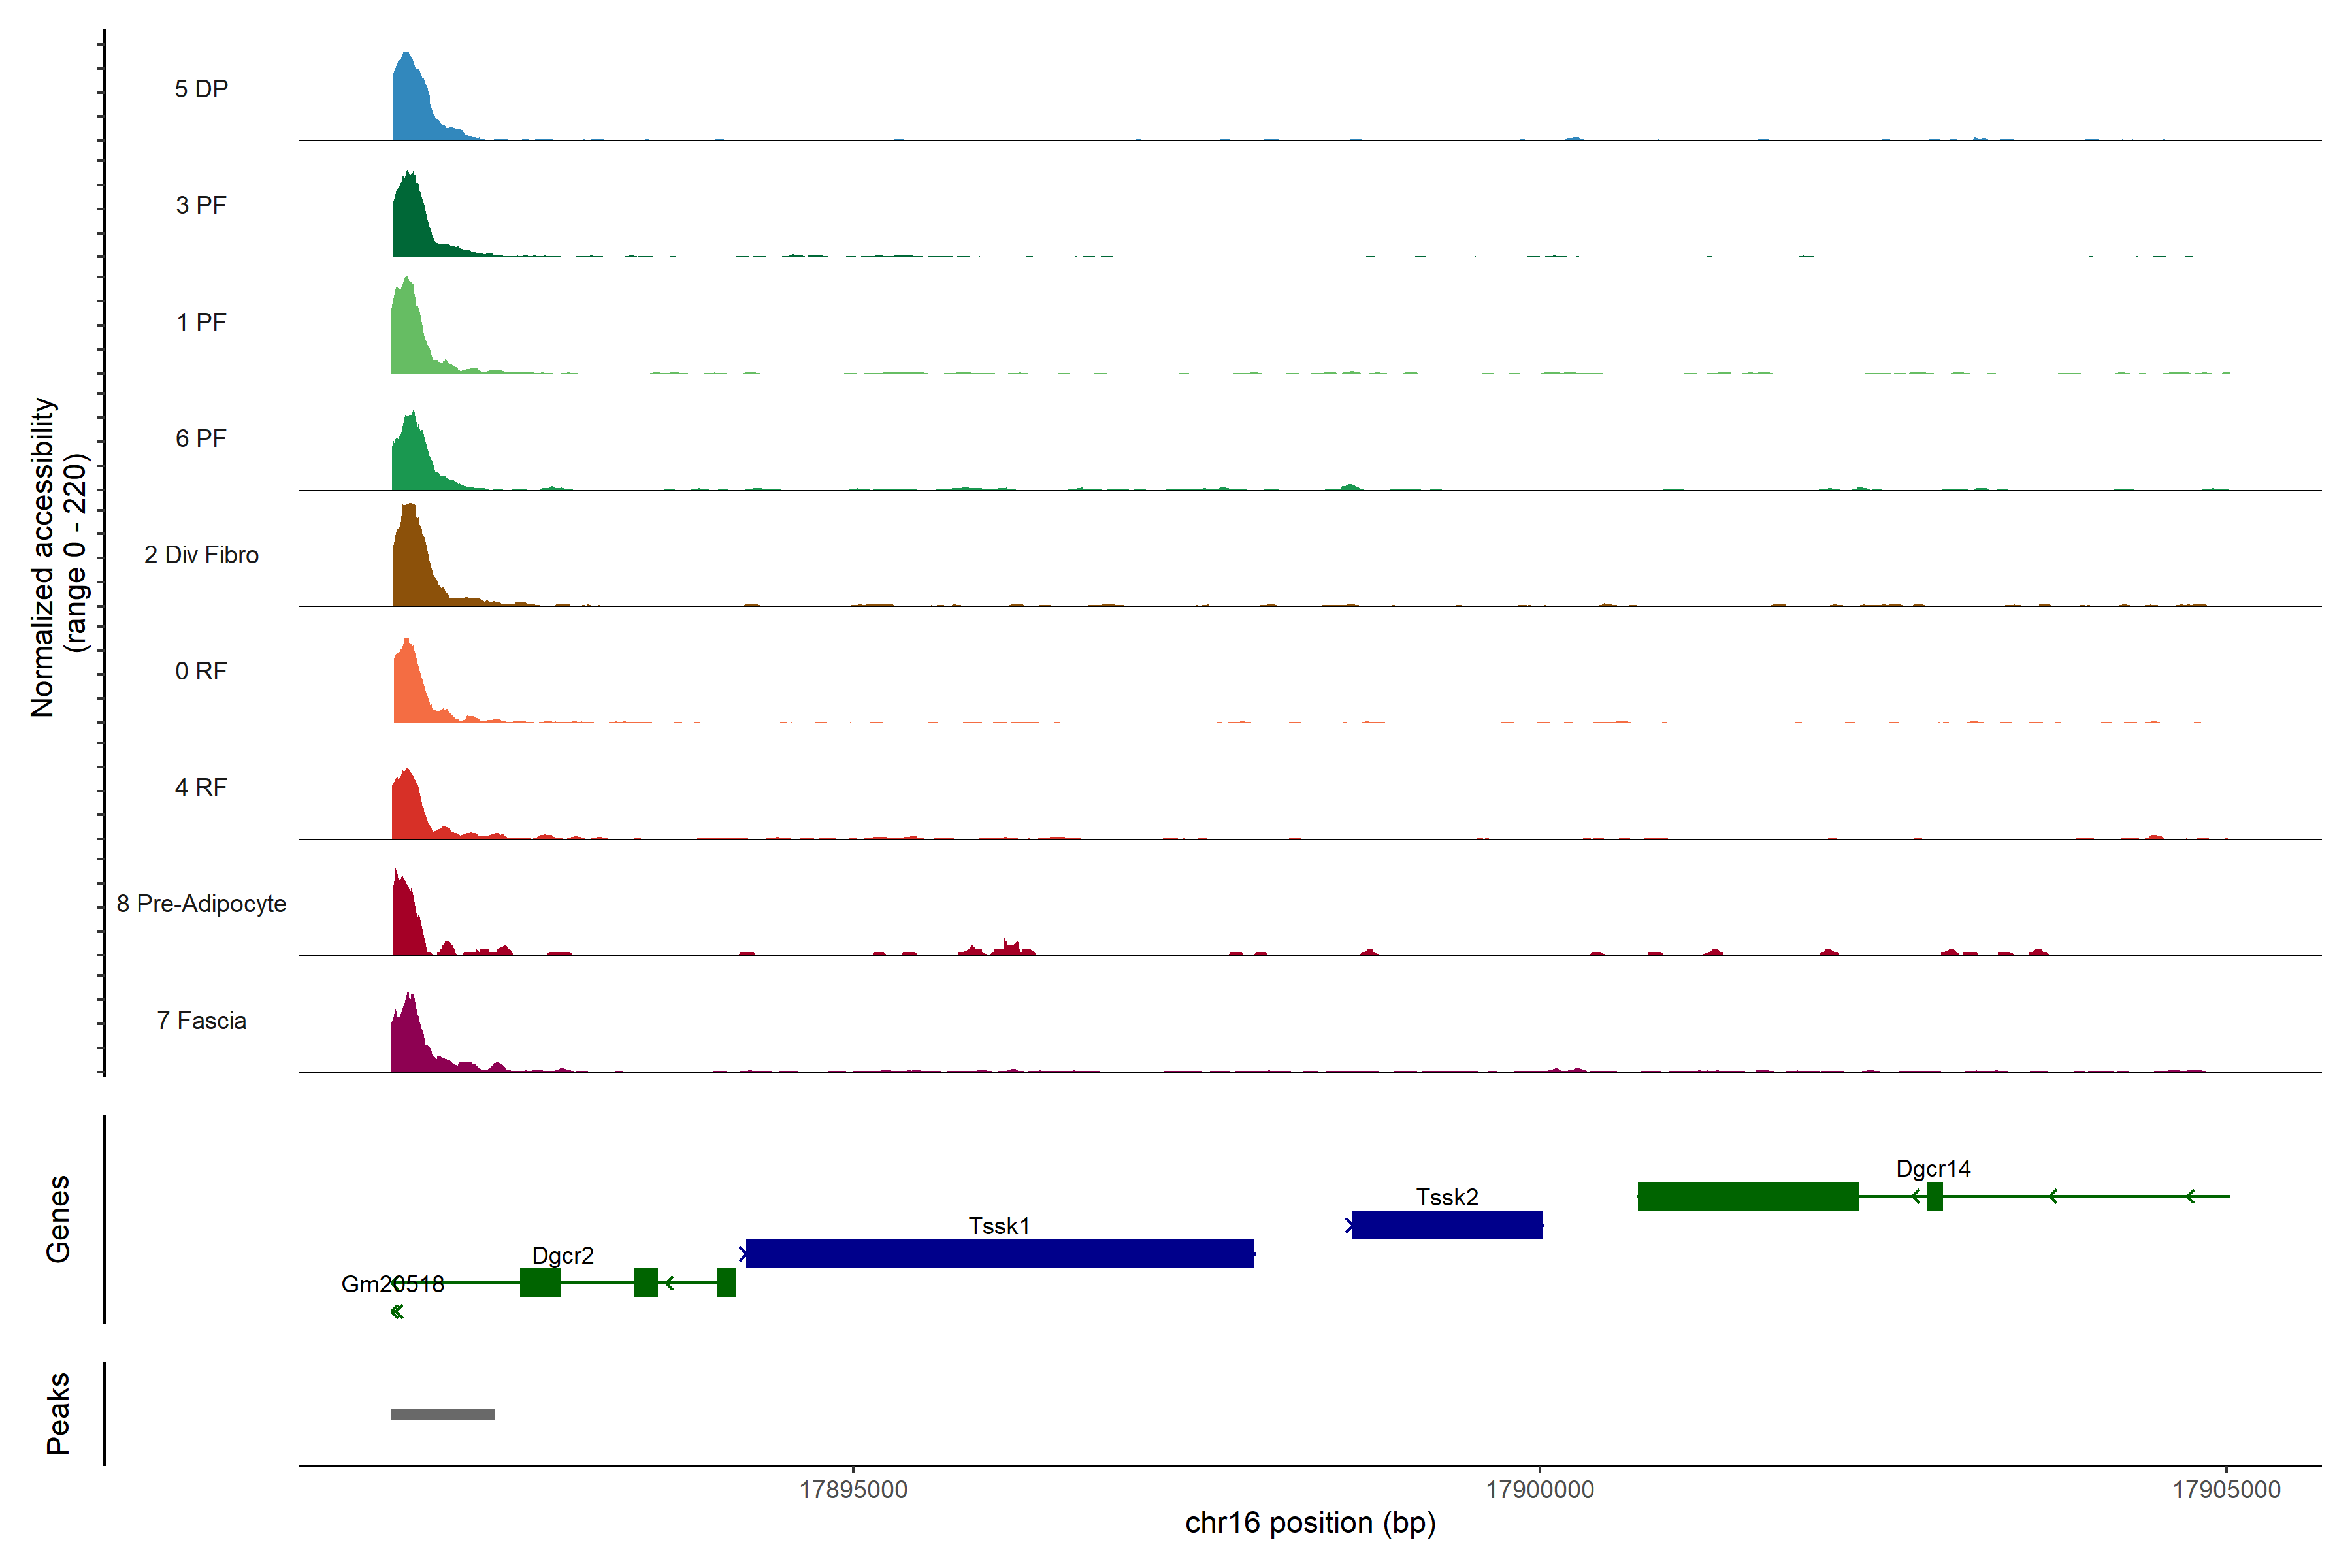Click the gray peak region bar
This screenshot has height=1568, width=2352.
(x=443, y=1414)
